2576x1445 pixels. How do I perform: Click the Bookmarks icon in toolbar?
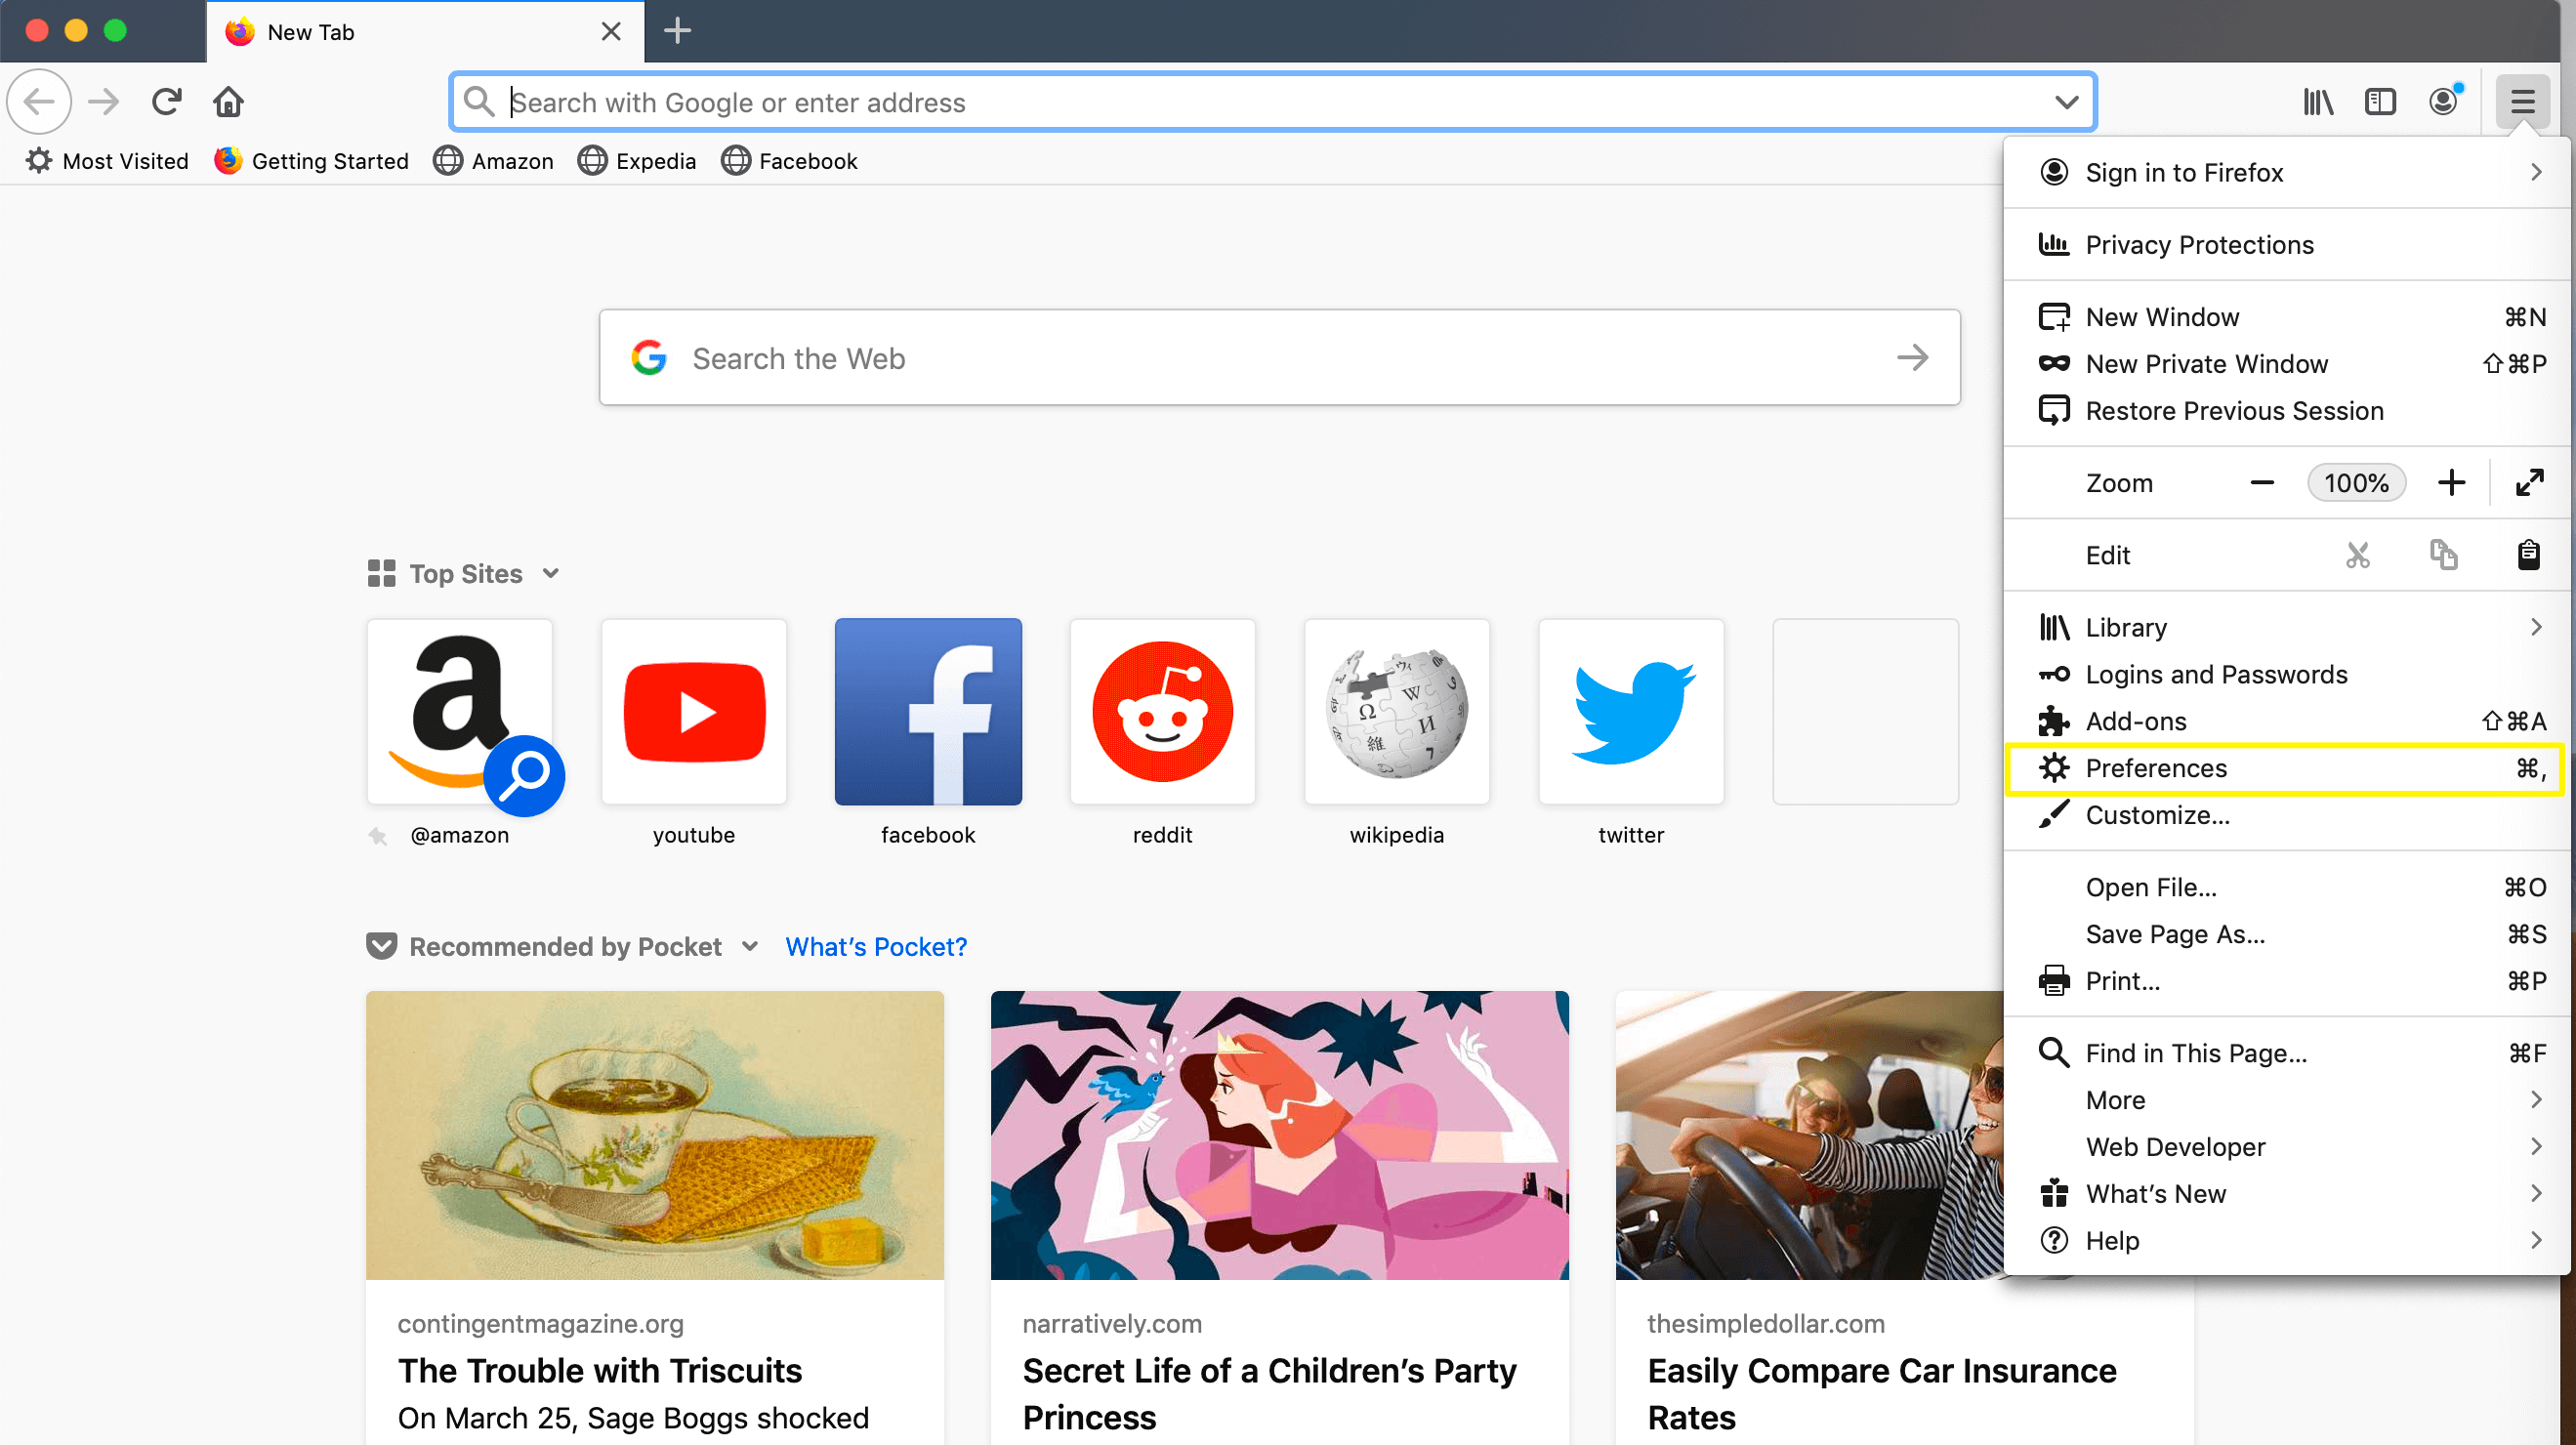(x=2317, y=101)
